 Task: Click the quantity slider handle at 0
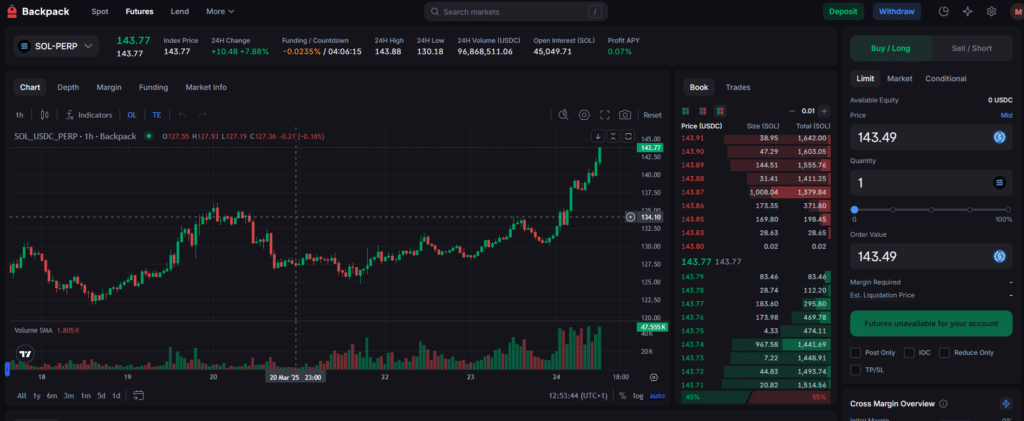pos(854,210)
